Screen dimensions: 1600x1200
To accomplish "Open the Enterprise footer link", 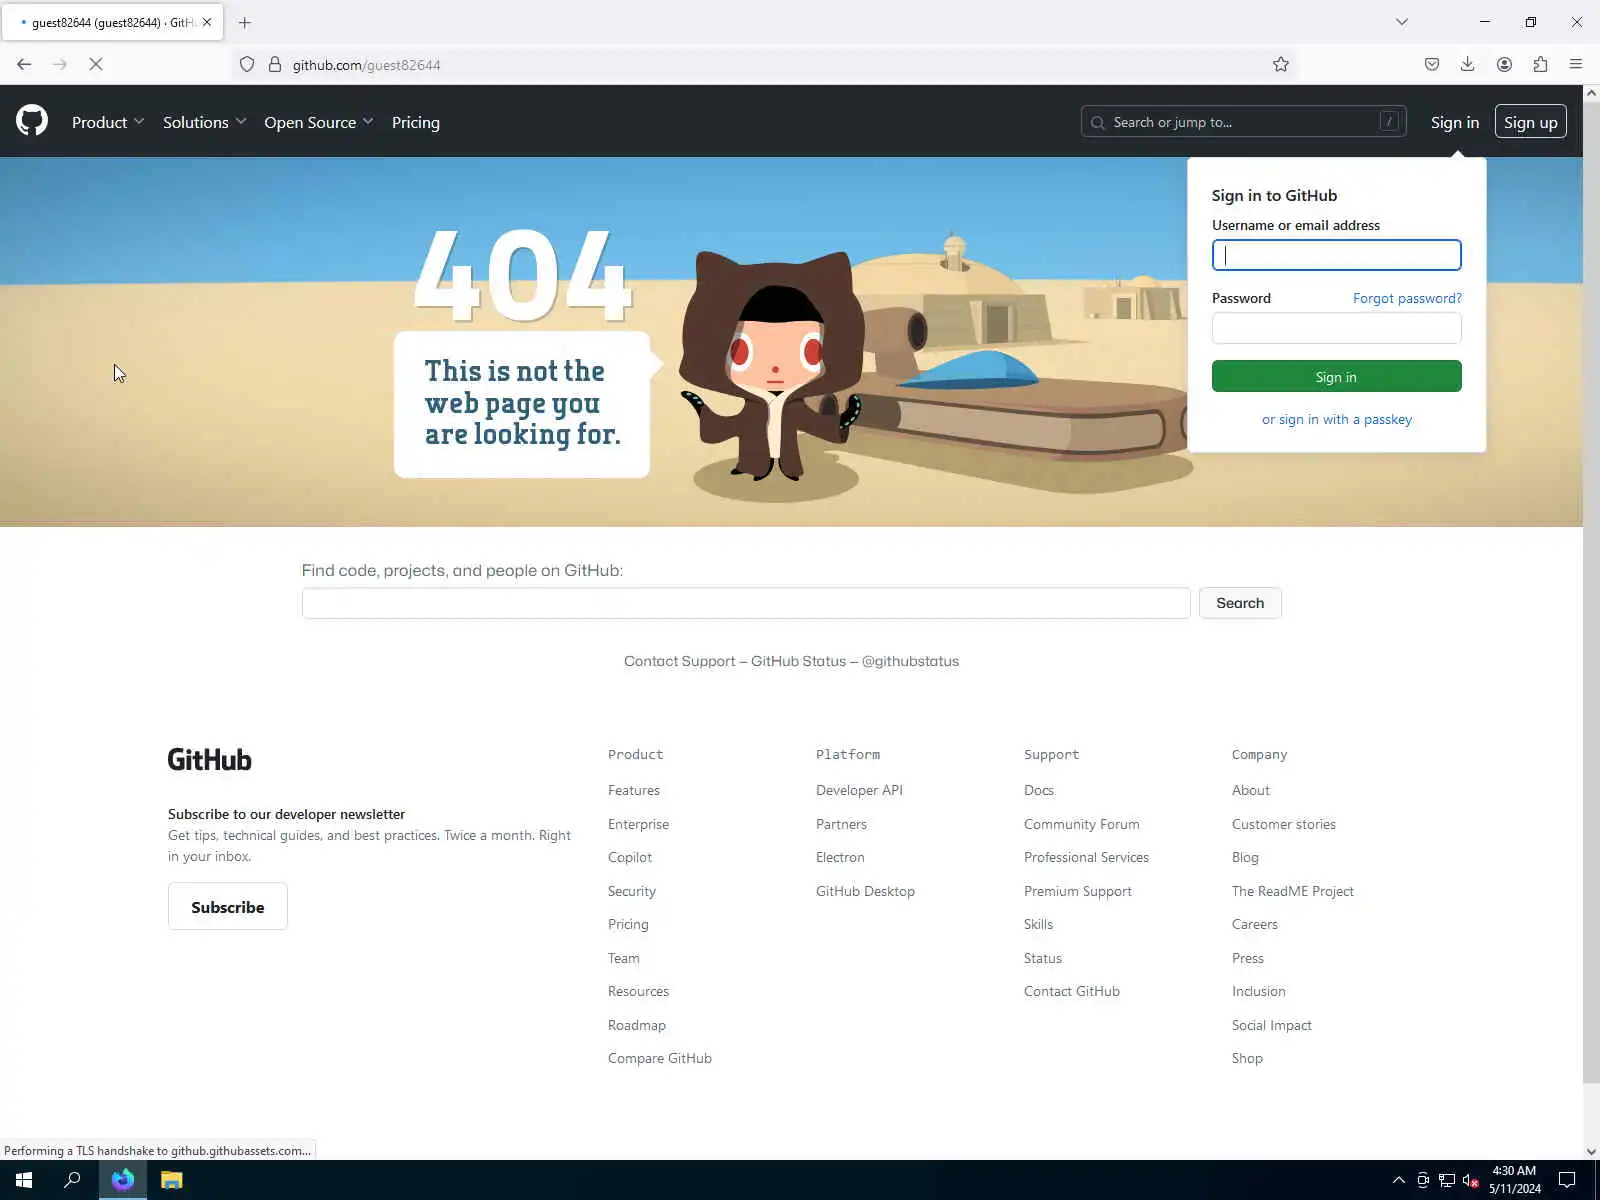I will pos(638,824).
